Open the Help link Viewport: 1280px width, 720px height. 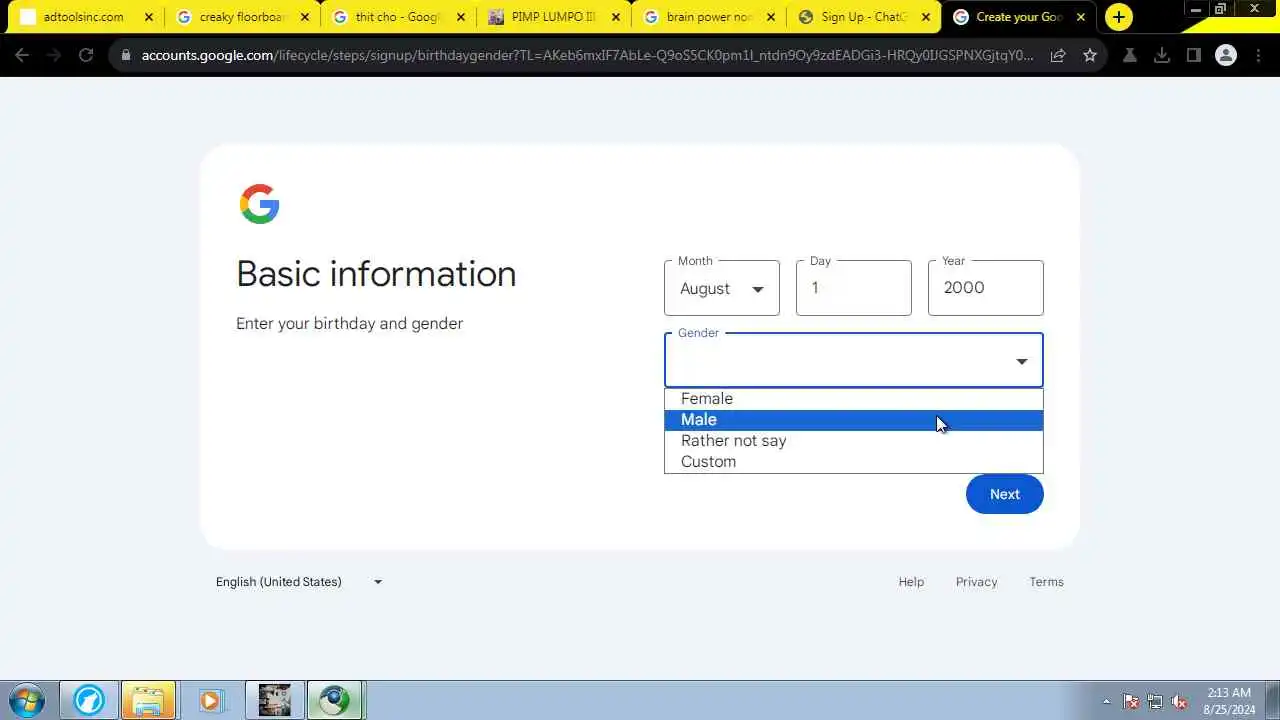[911, 582]
